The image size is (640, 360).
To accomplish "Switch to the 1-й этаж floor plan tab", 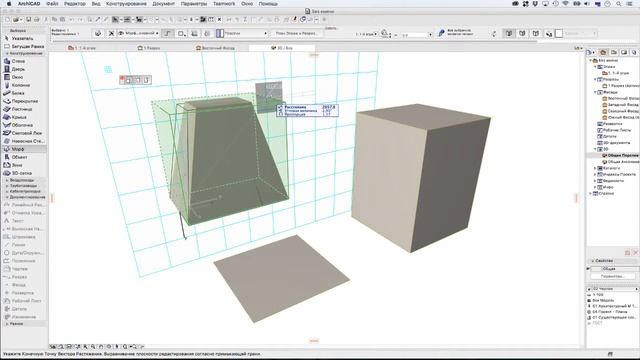I will click(83, 48).
